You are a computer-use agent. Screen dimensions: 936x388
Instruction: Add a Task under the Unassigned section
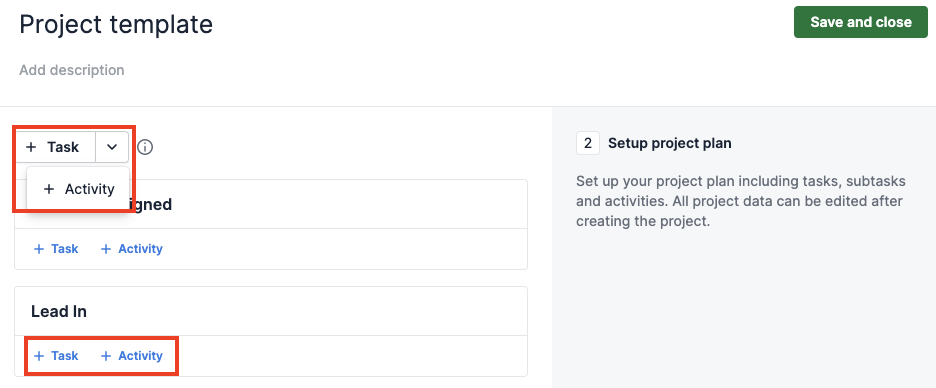56,249
